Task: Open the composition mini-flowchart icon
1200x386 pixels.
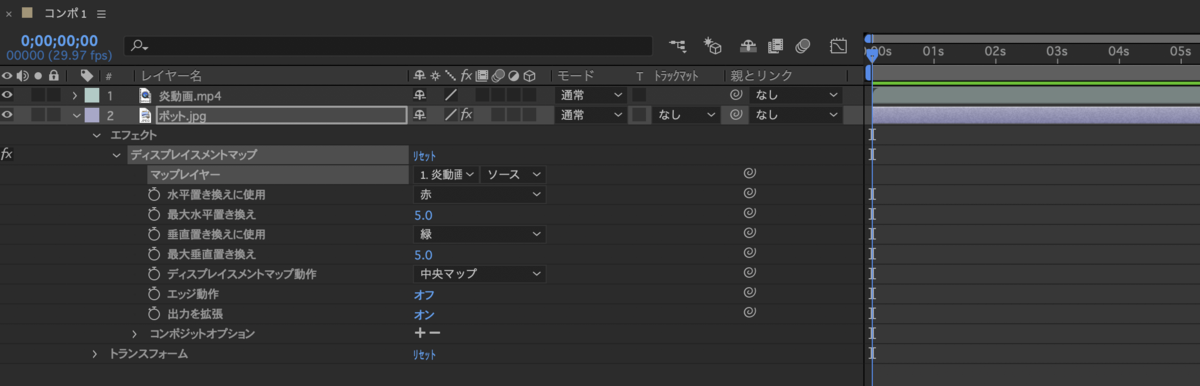Action: (x=679, y=45)
